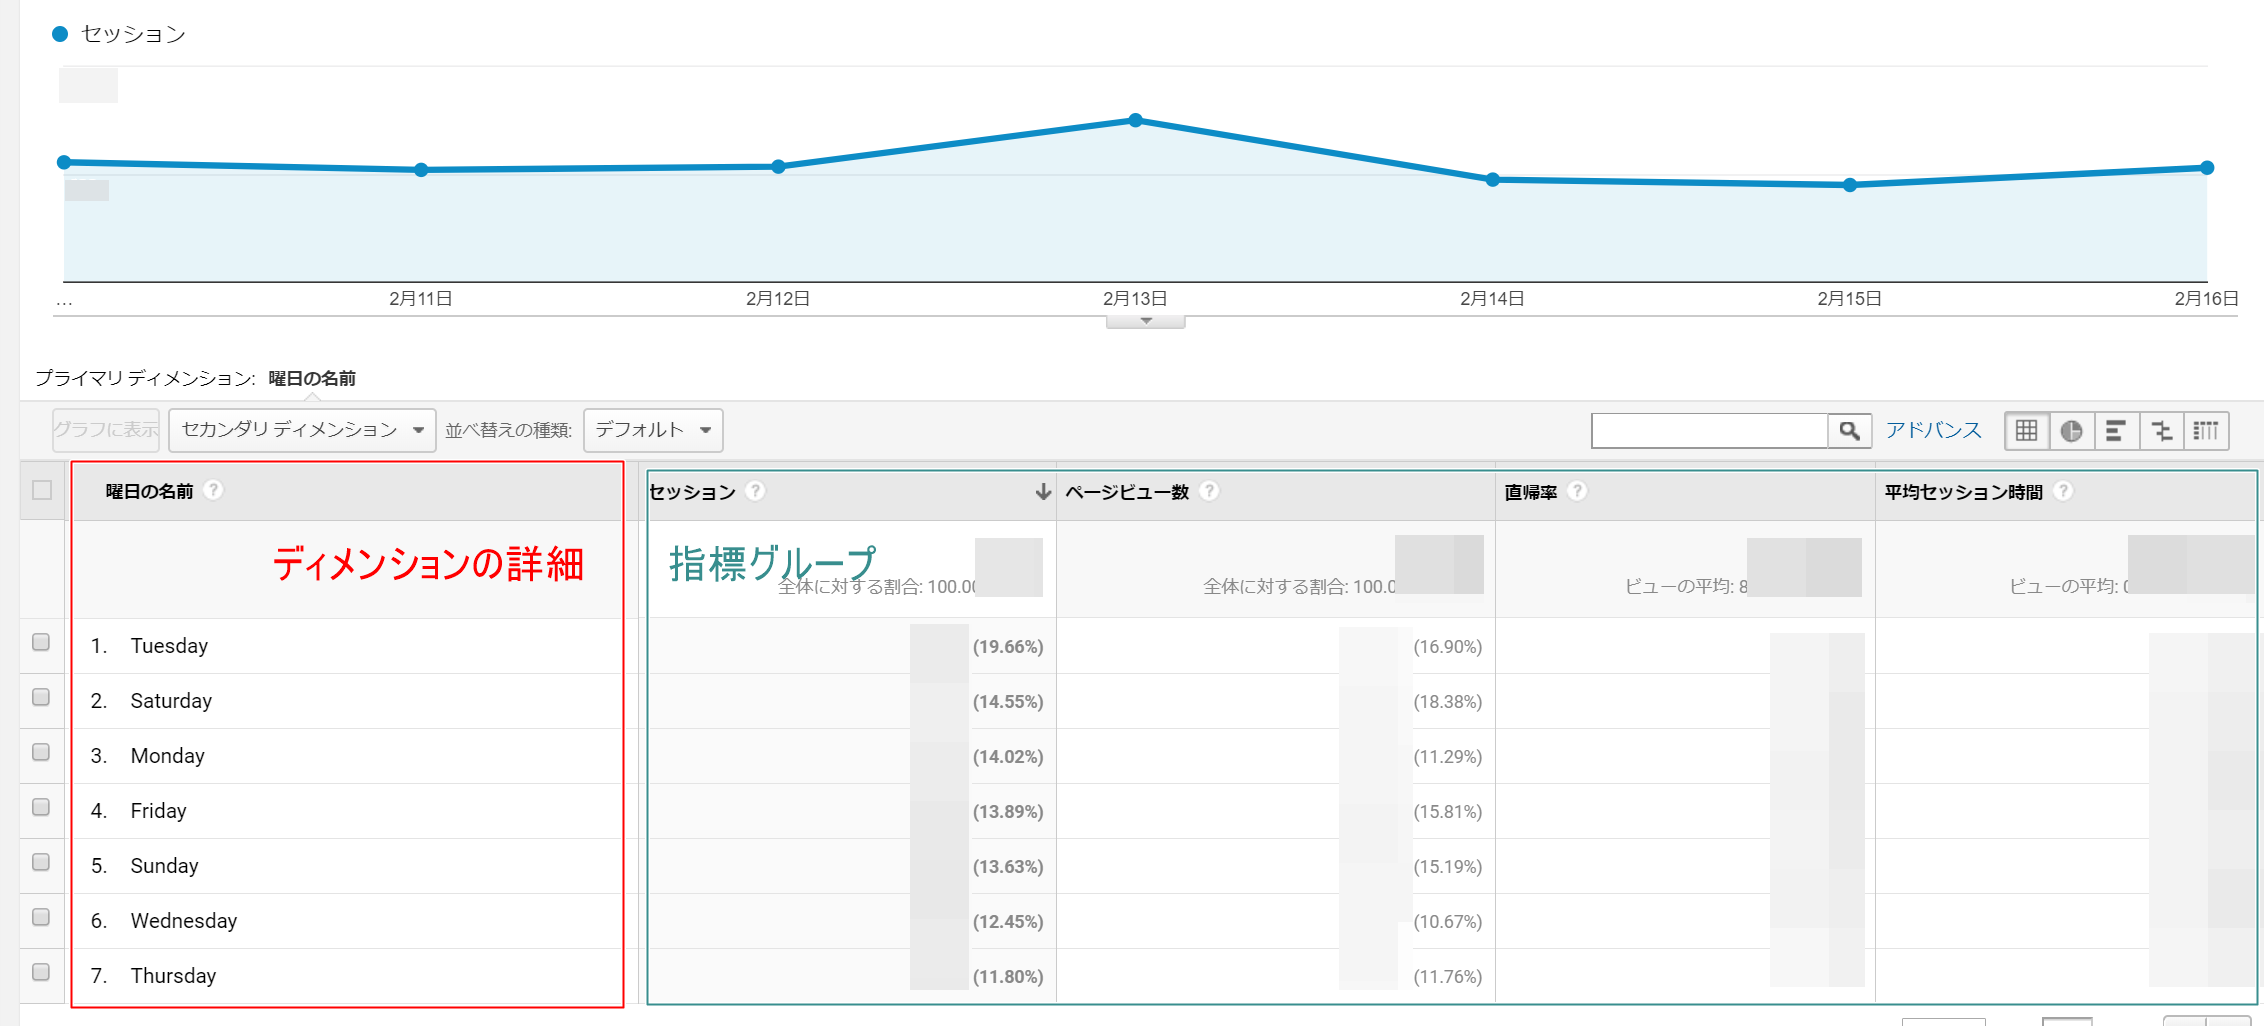
Task: Switch to comparison view icon
Action: 2162,431
